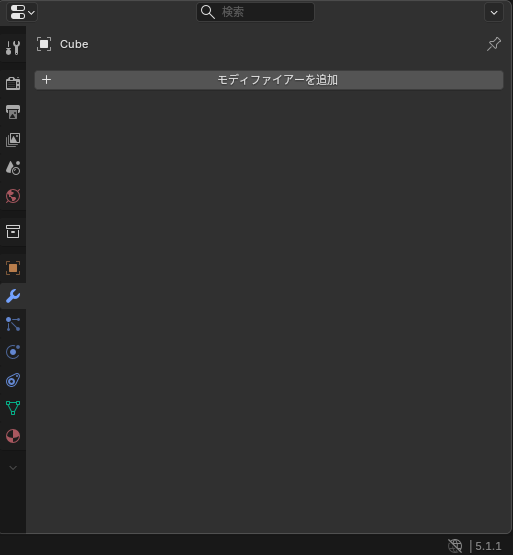Open the World properties tab
The width and height of the screenshot is (513, 555).
coord(13,196)
